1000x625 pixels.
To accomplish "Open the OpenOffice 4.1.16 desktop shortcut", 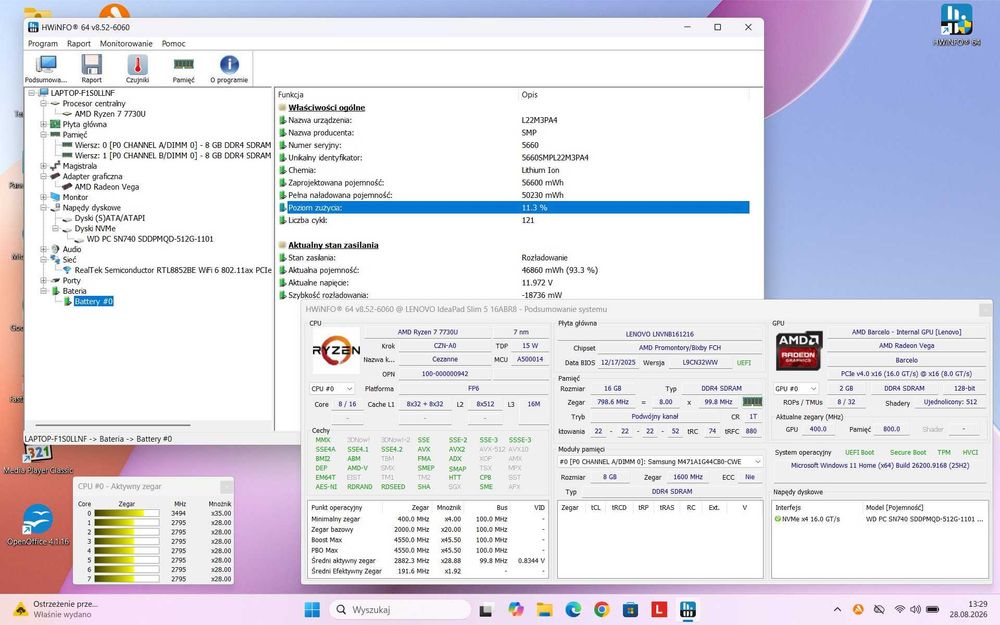I will 38,526.
